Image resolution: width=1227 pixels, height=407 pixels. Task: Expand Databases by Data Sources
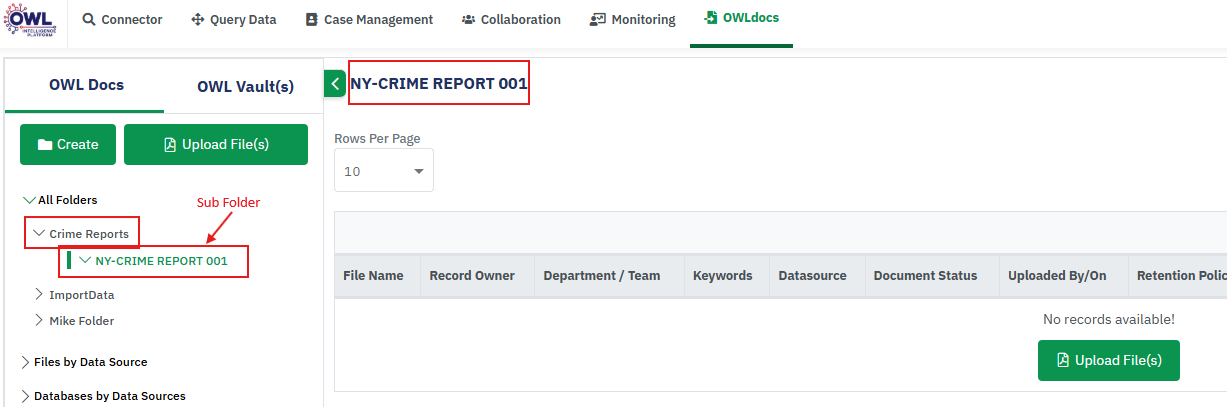(26, 396)
